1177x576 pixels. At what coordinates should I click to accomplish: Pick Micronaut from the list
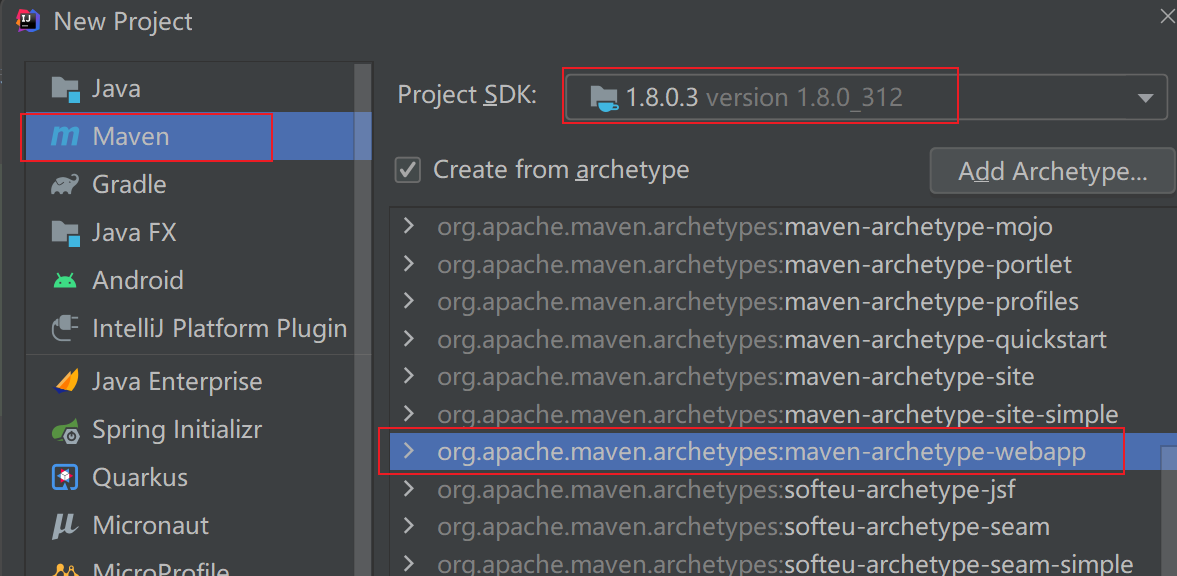(198, 525)
